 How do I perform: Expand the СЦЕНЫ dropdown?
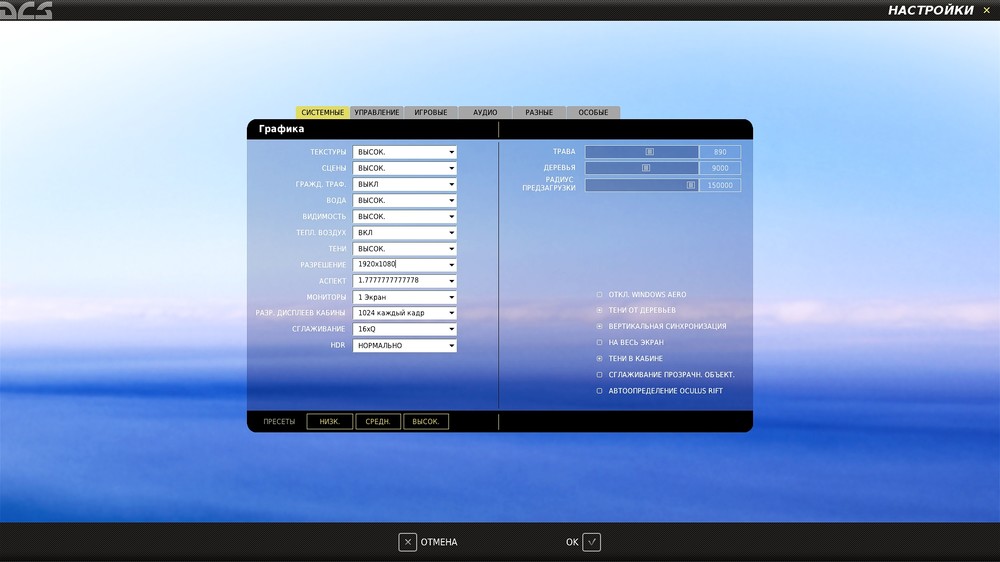click(404, 168)
